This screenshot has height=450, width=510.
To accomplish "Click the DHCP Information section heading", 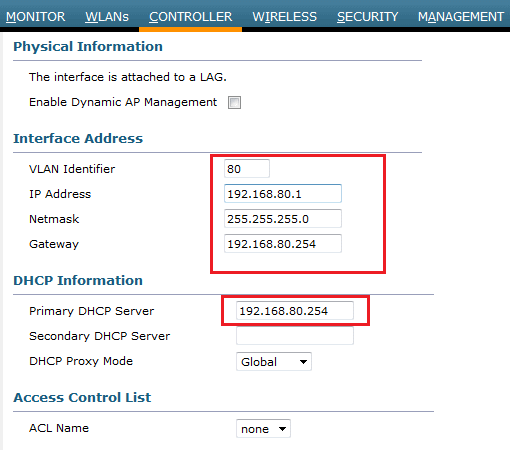I will 78,280.
